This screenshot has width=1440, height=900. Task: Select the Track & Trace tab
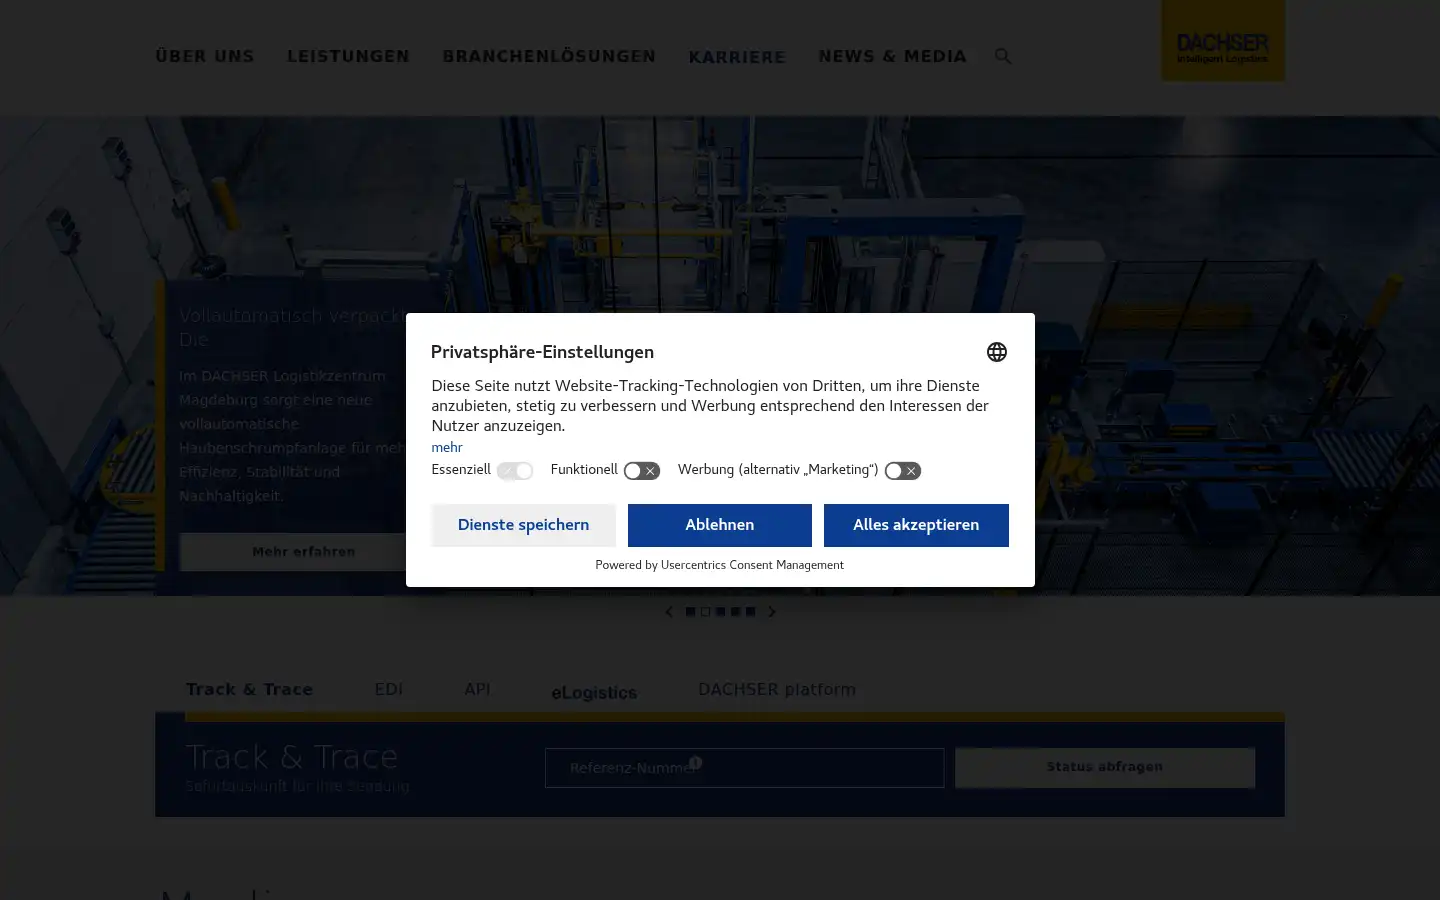click(249, 690)
